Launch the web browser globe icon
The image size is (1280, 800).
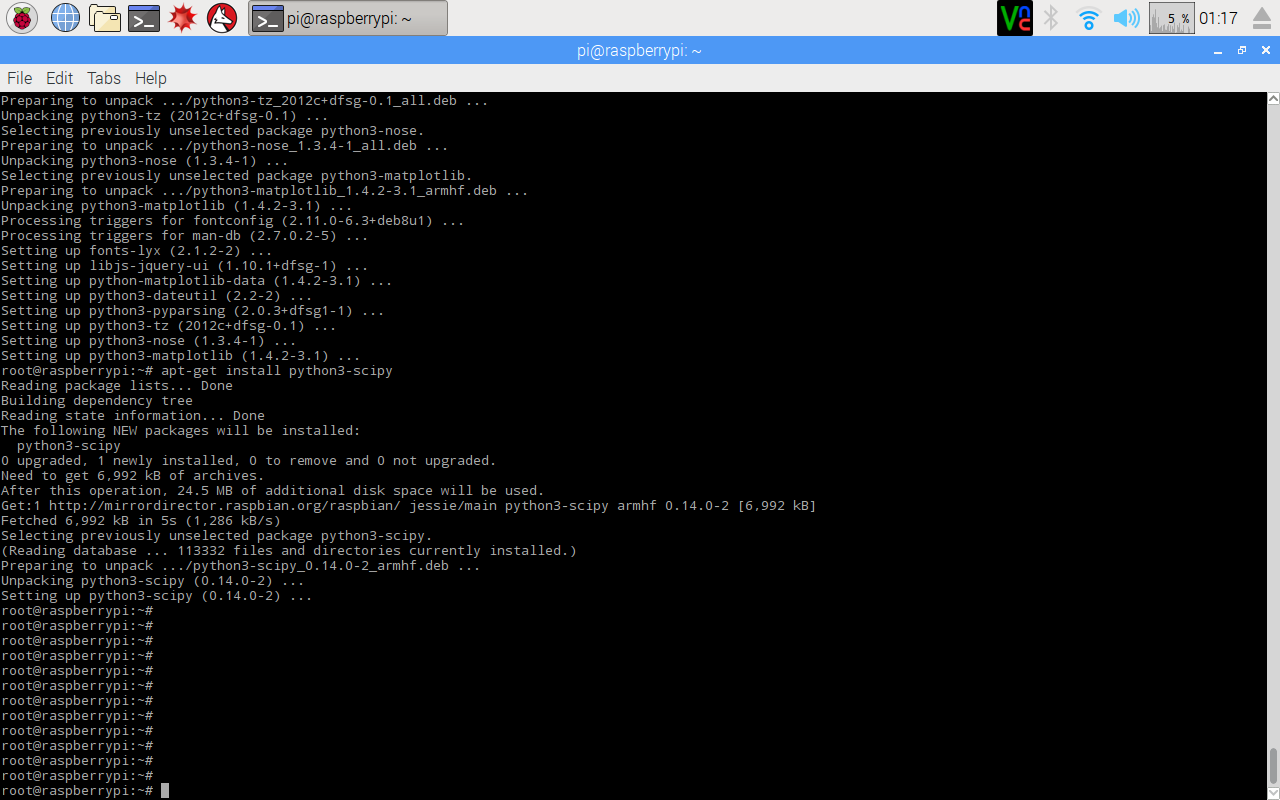[65, 18]
